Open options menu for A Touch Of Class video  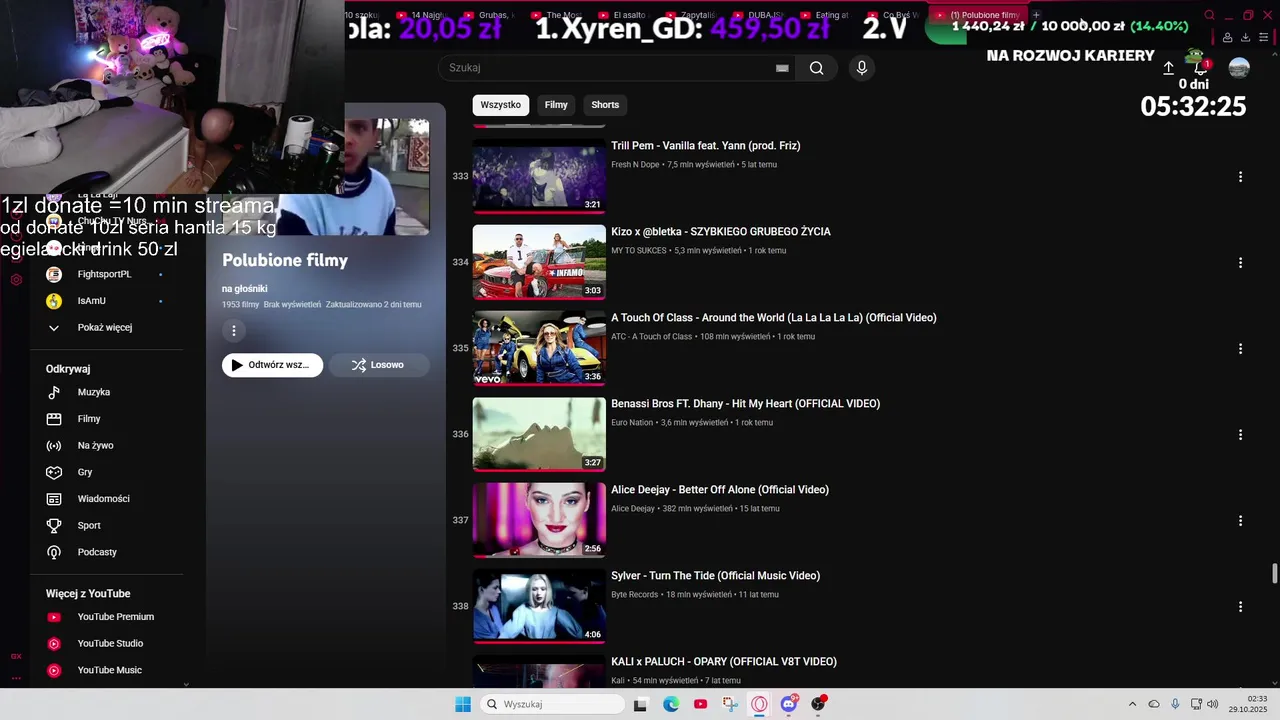point(1240,349)
